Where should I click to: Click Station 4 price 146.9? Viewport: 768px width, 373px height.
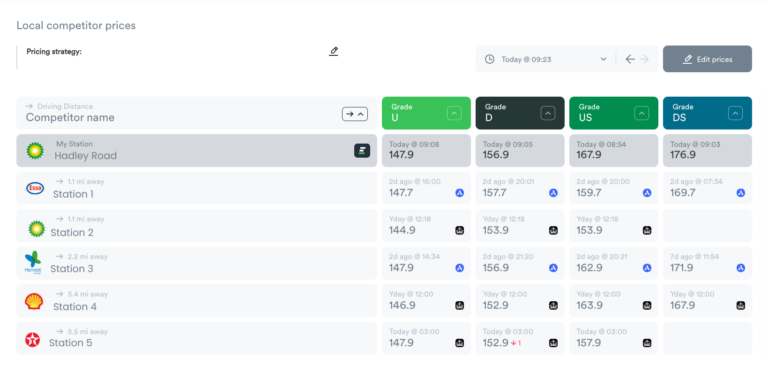[x=402, y=305]
